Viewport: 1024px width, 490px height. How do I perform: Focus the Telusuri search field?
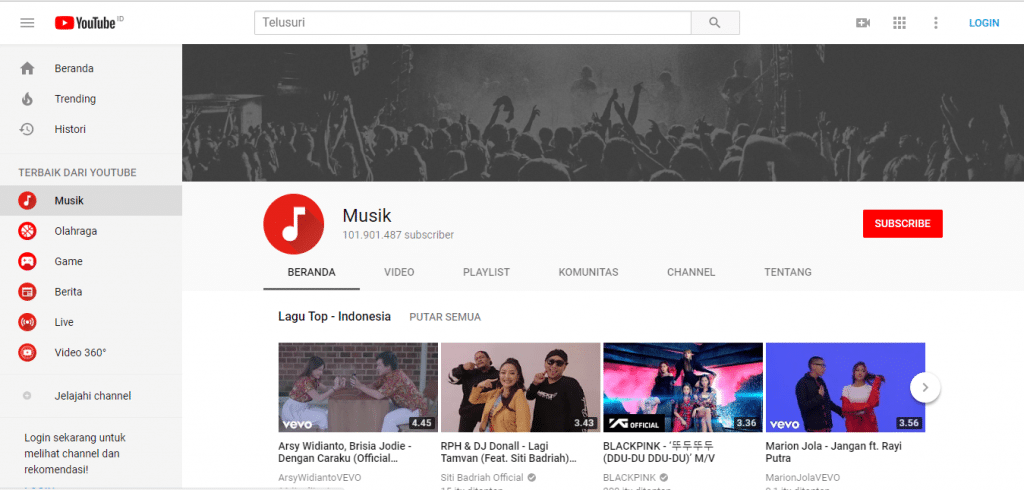click(473, 23)
